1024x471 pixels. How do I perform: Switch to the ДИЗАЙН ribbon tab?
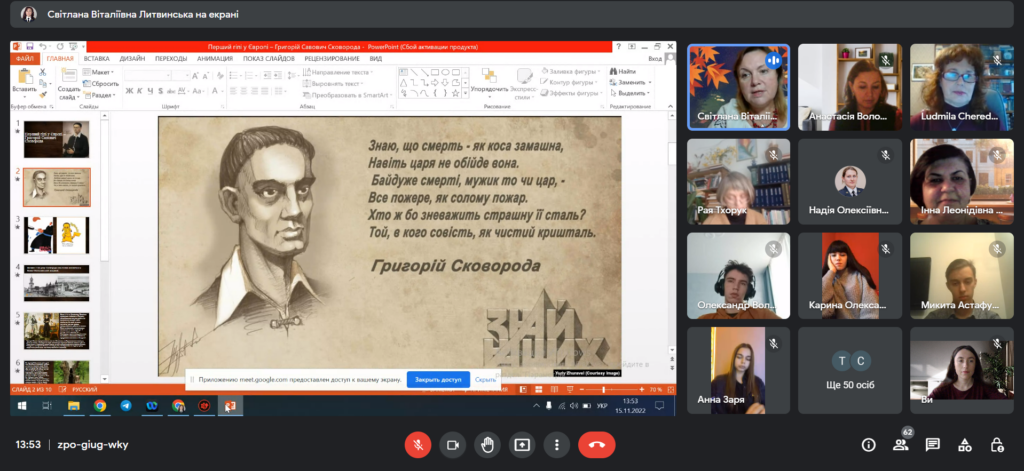click(x=130, y=59)
